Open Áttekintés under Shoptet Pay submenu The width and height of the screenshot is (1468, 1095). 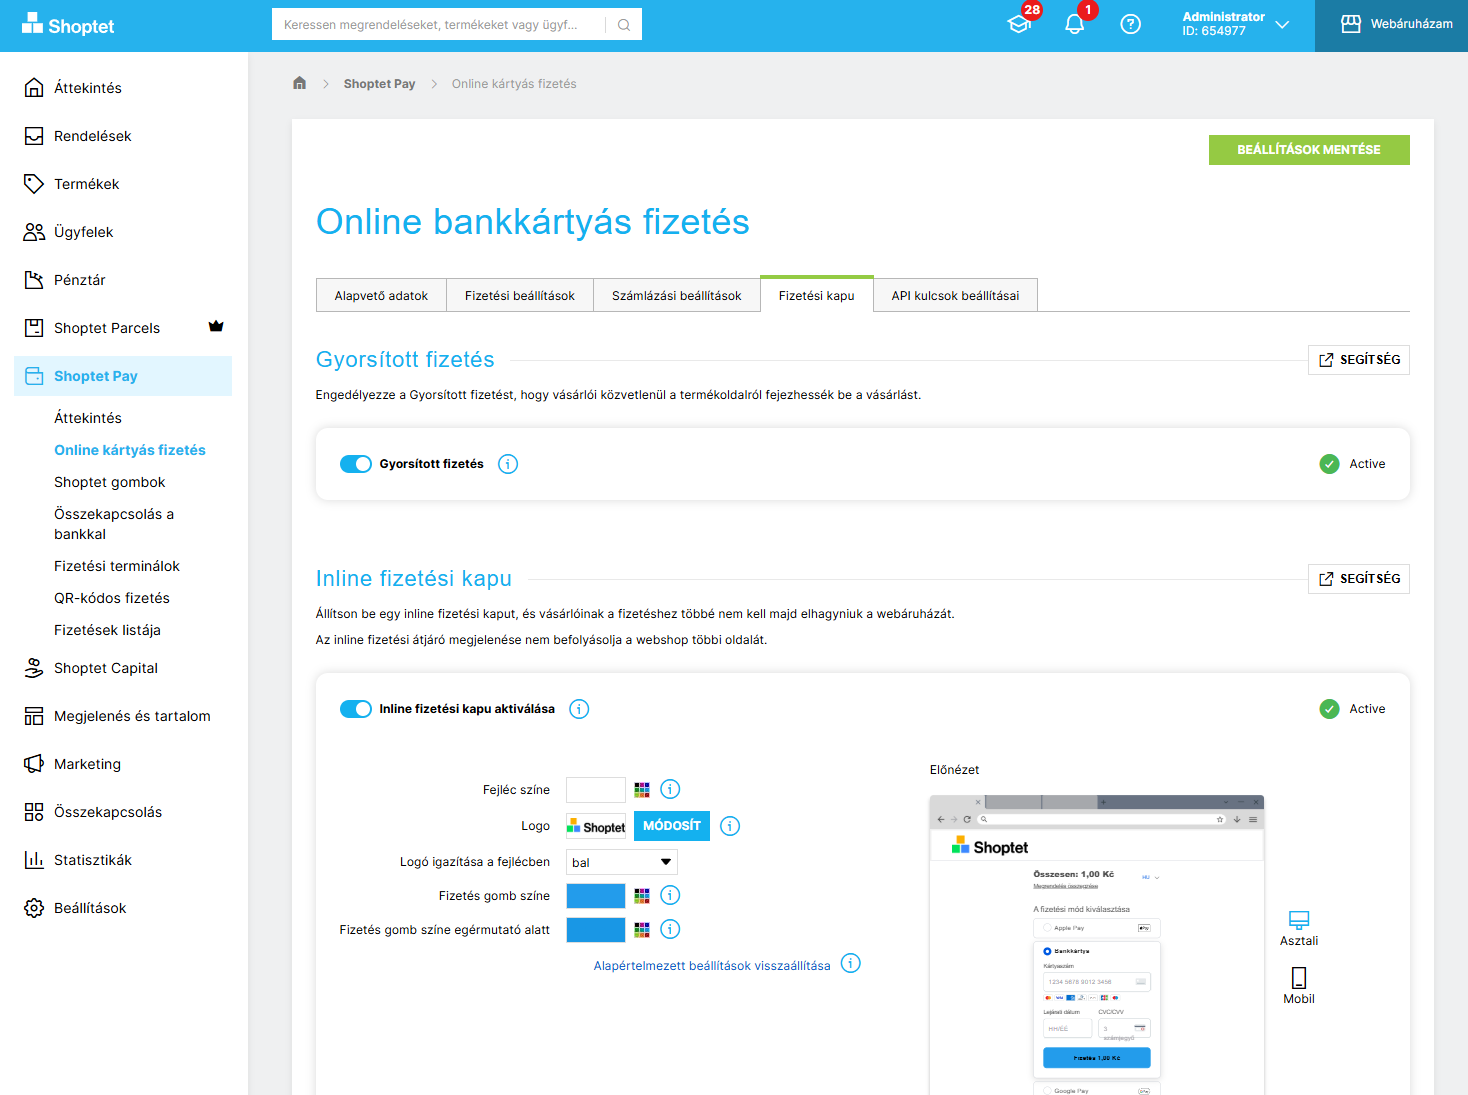tap(88, 418)
